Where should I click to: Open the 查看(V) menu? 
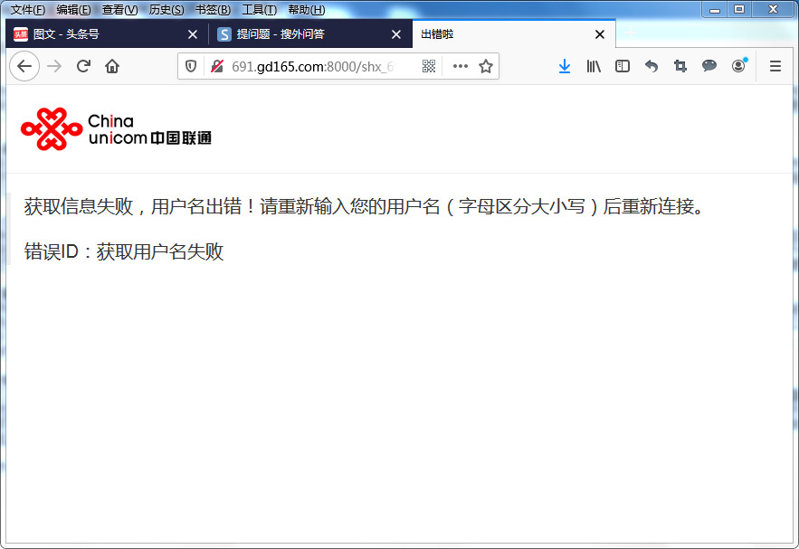(120, 9)
